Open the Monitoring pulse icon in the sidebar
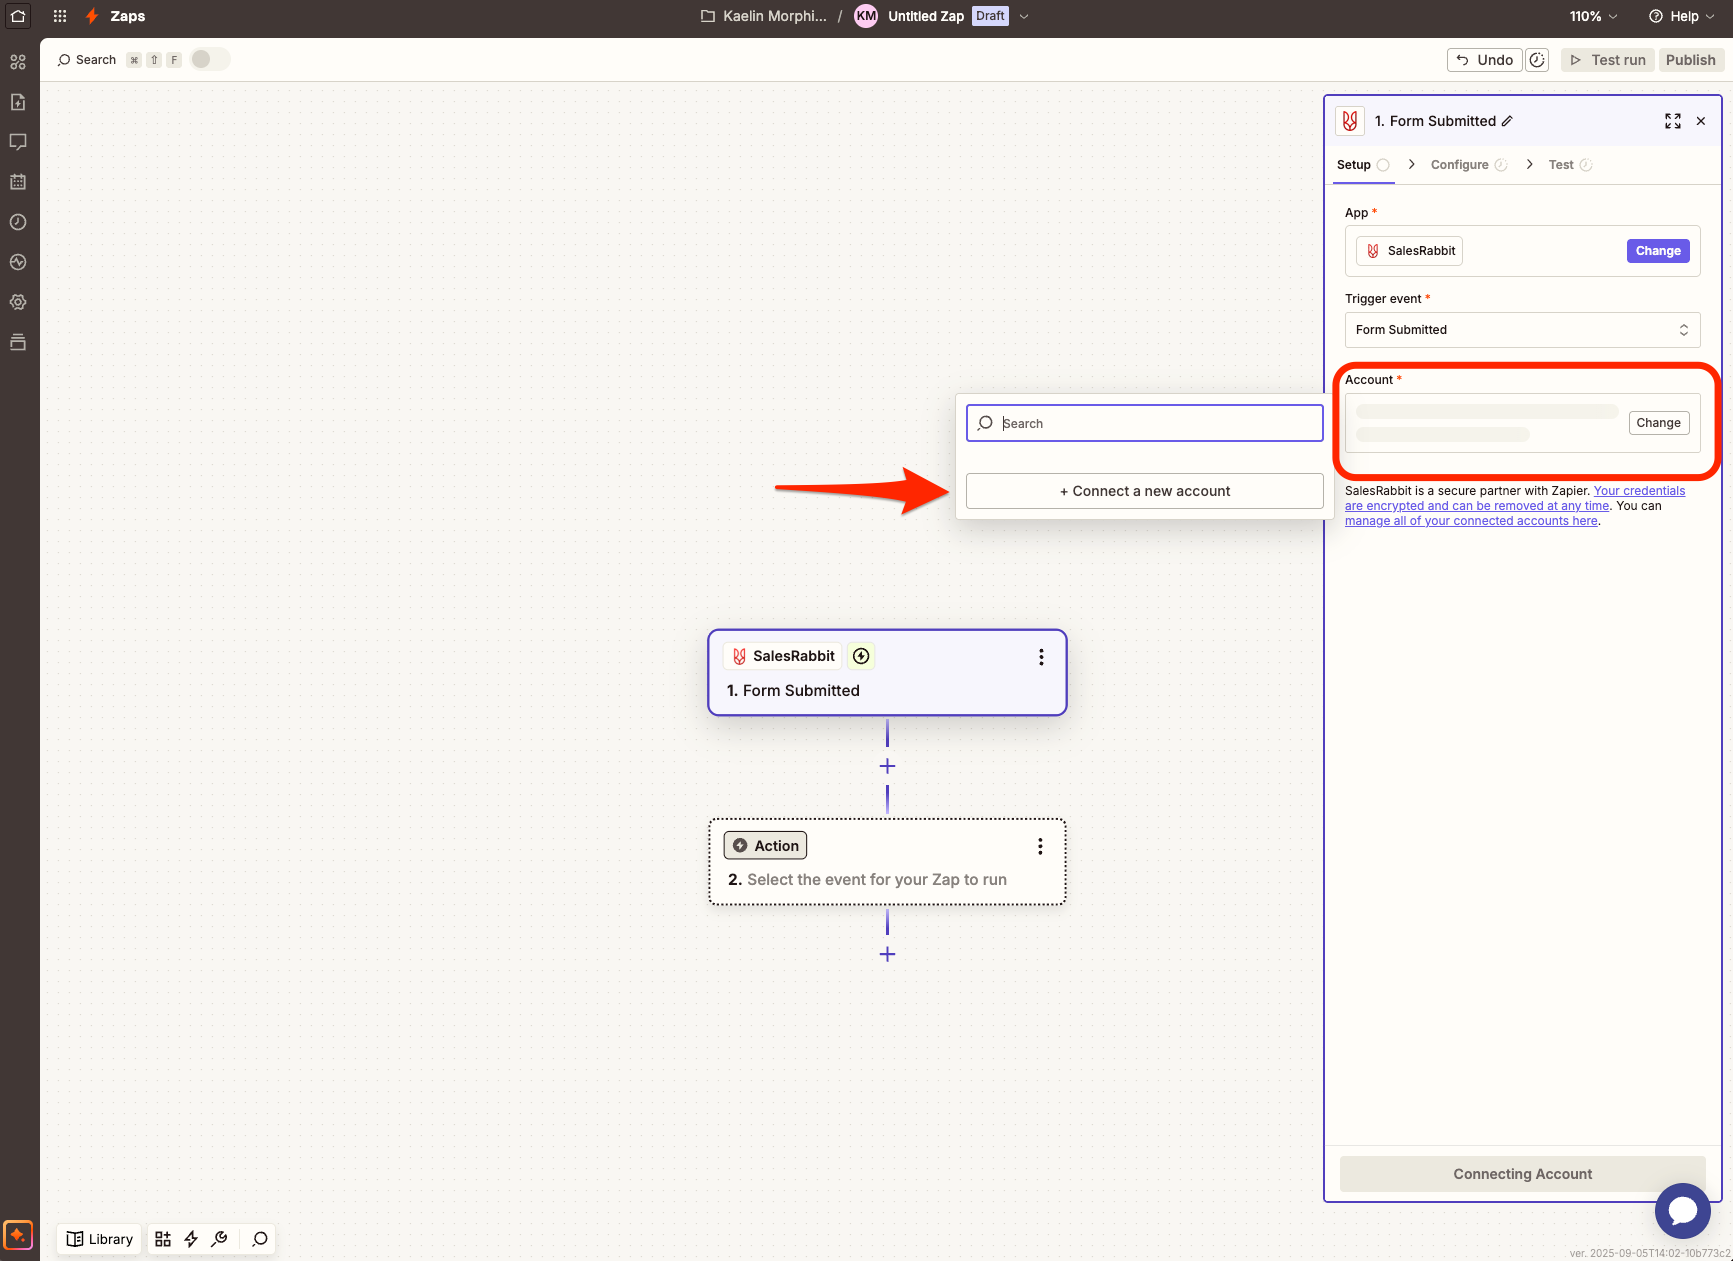1733x1261 pixels. 18,262
